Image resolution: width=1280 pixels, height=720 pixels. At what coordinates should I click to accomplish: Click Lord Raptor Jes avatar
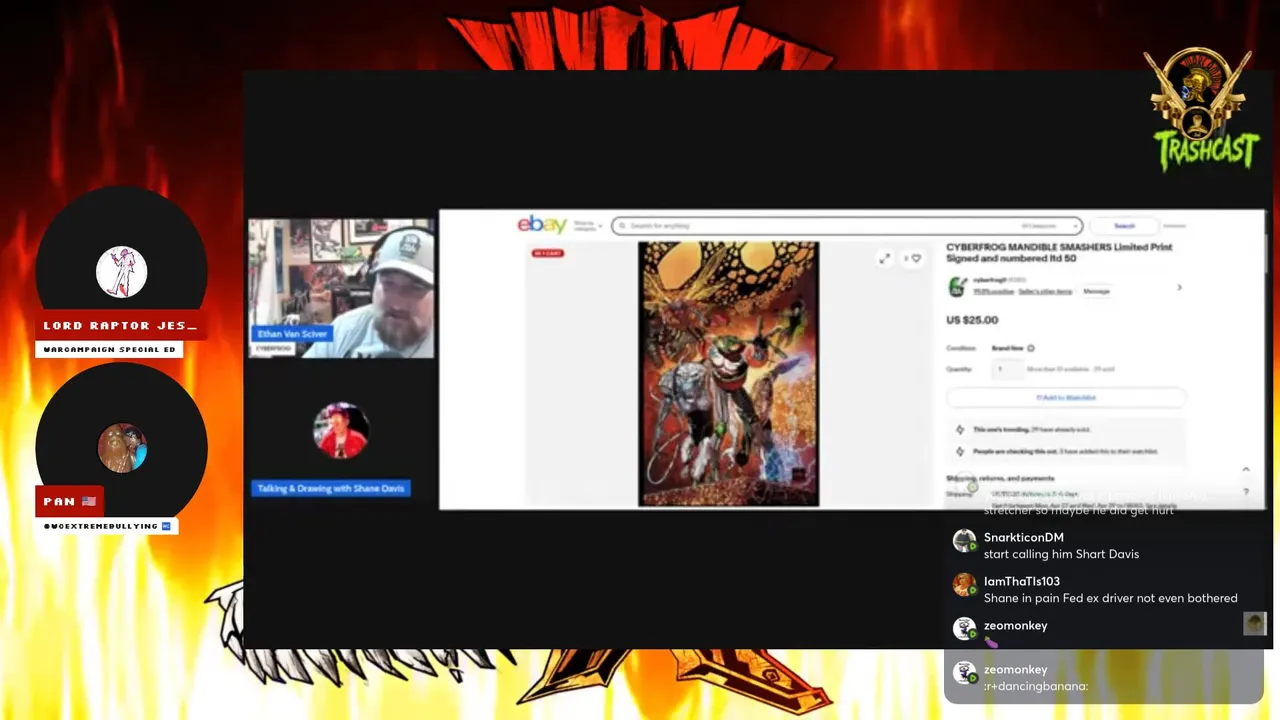coord(122,271)
